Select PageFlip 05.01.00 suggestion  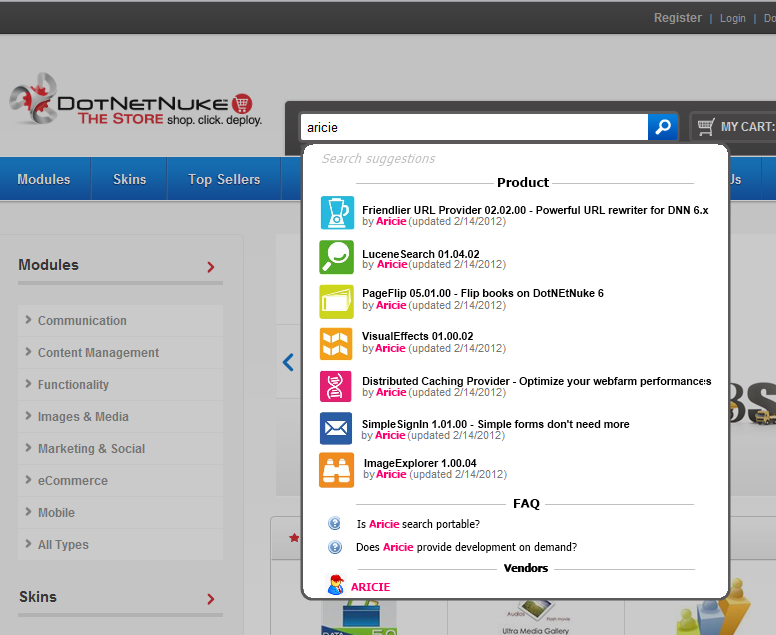pos(483,293)
